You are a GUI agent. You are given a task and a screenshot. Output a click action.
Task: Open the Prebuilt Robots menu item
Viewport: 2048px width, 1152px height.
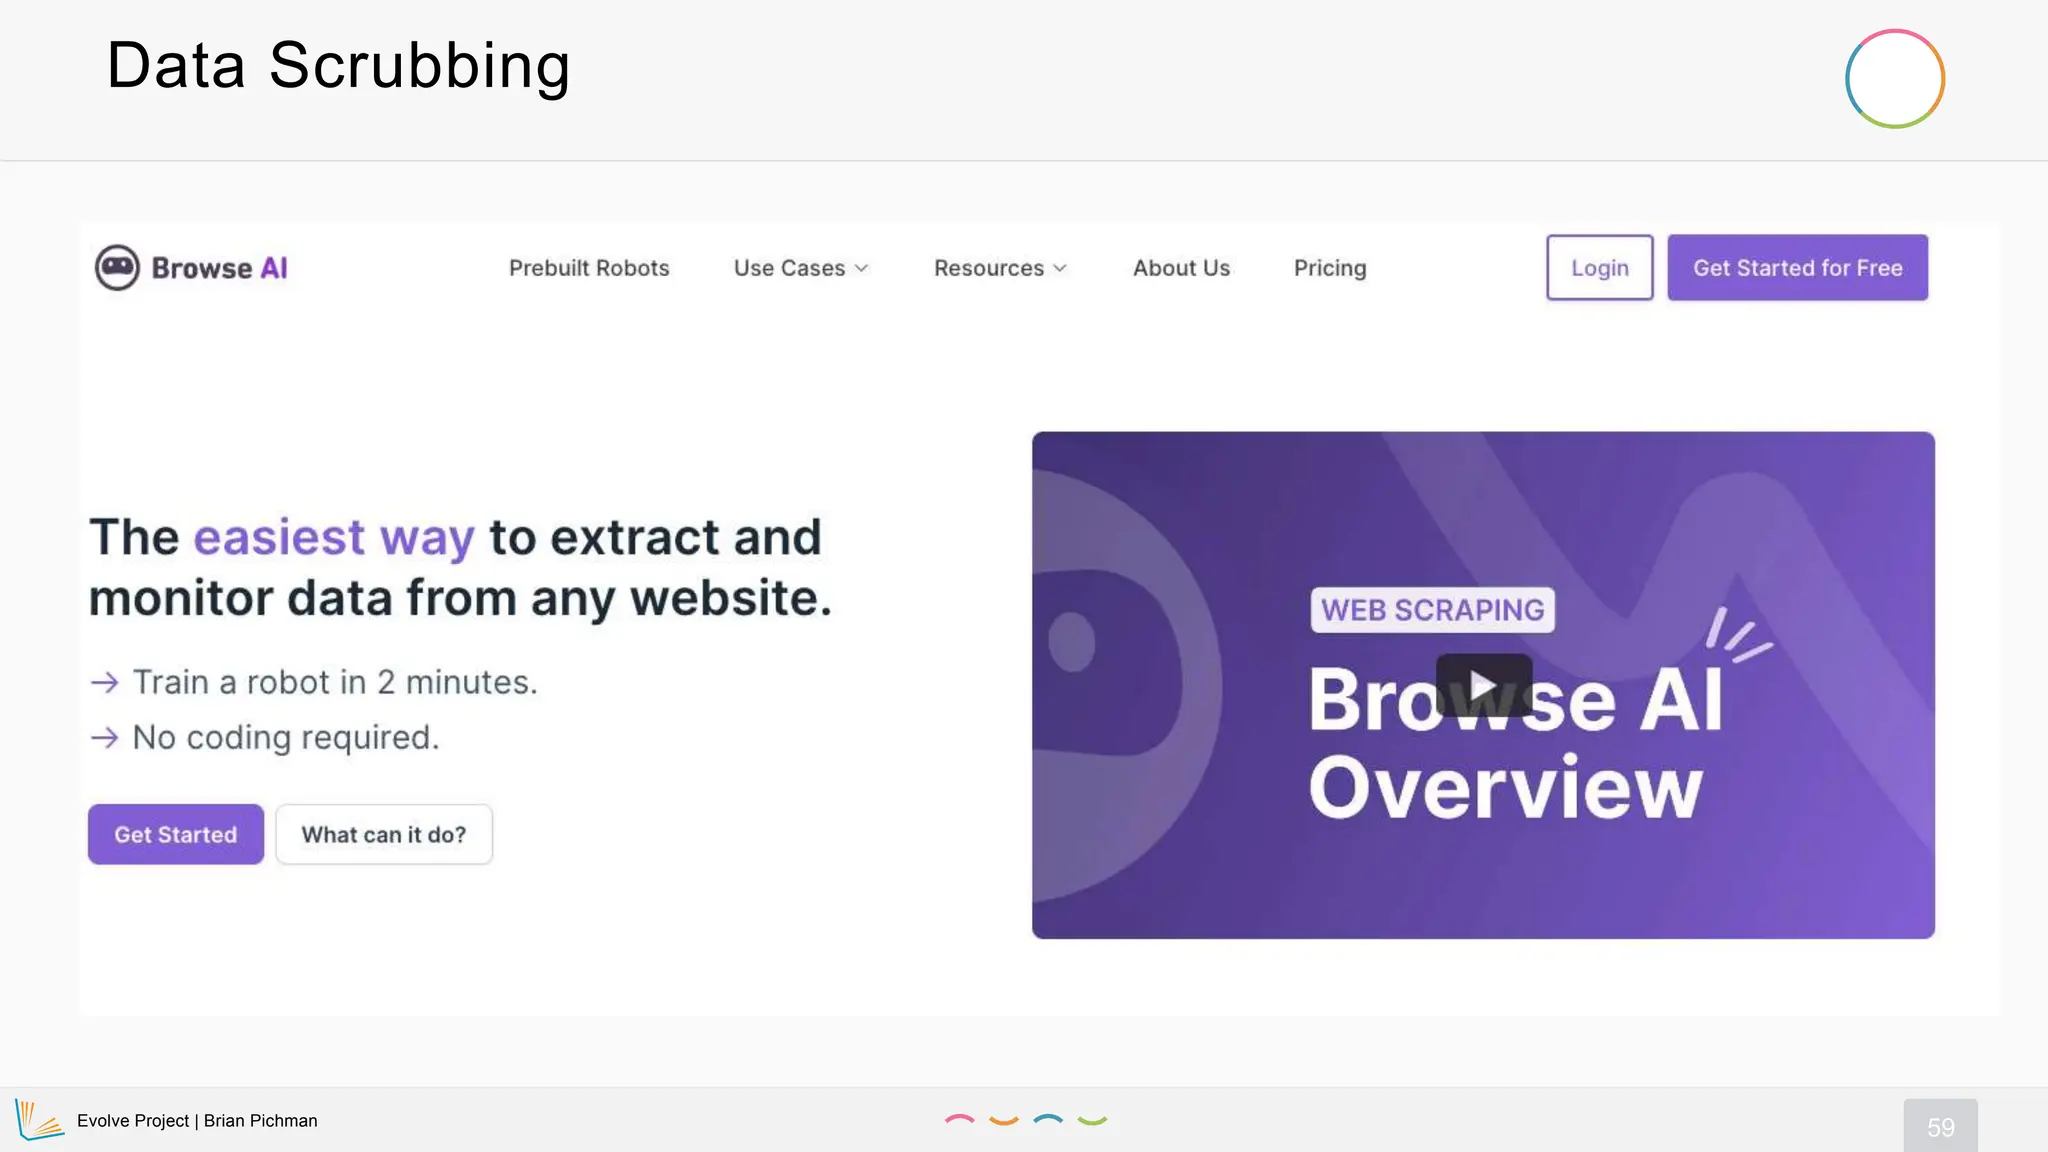(x=589, y=268)
